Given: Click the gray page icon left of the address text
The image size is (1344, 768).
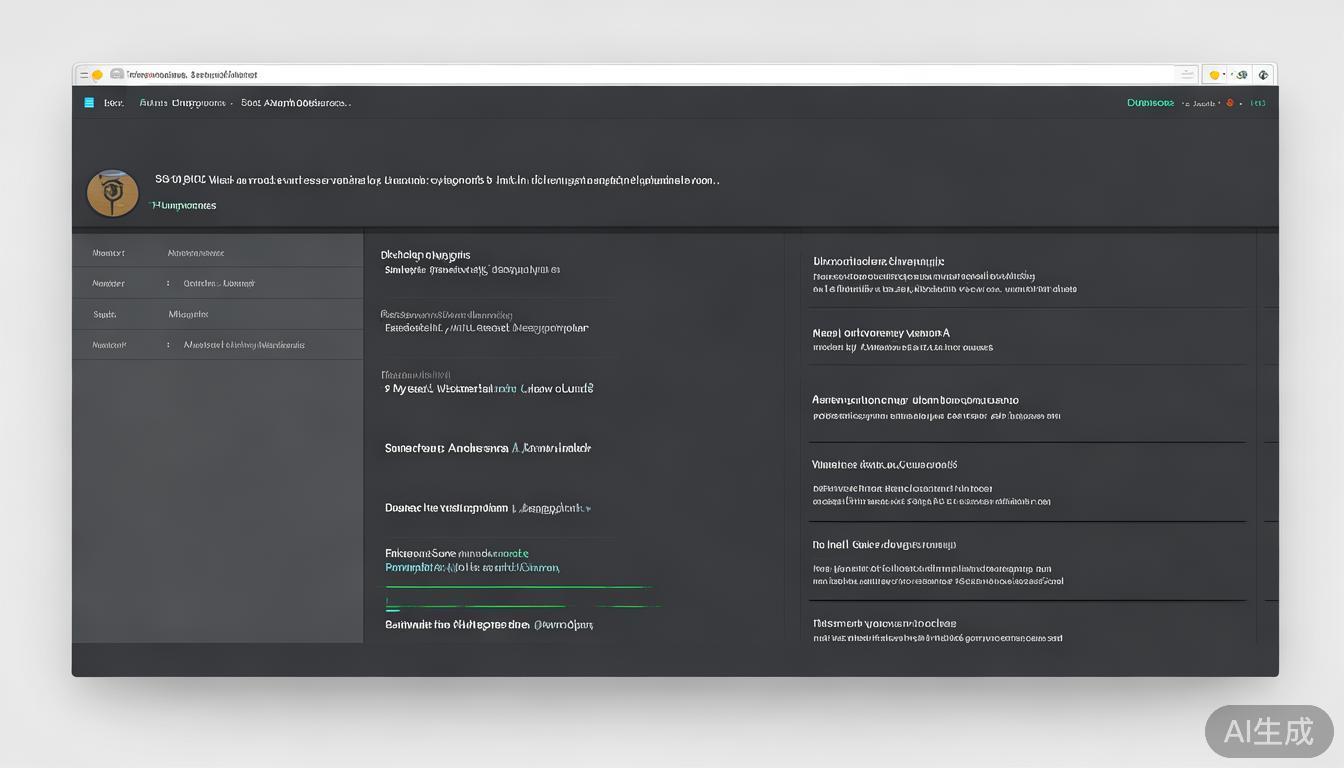Looking at the screenshot, I should (x=117, y=75).
